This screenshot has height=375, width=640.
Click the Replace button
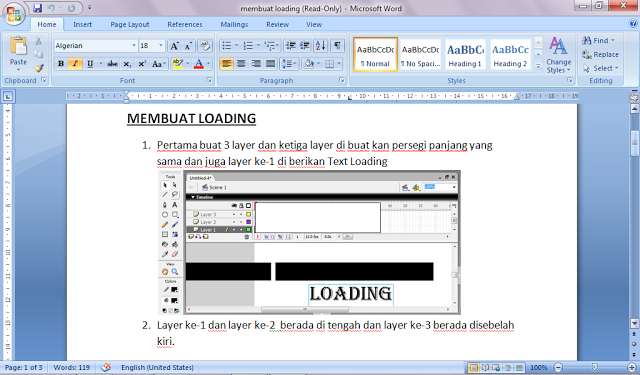click(600, 54)
